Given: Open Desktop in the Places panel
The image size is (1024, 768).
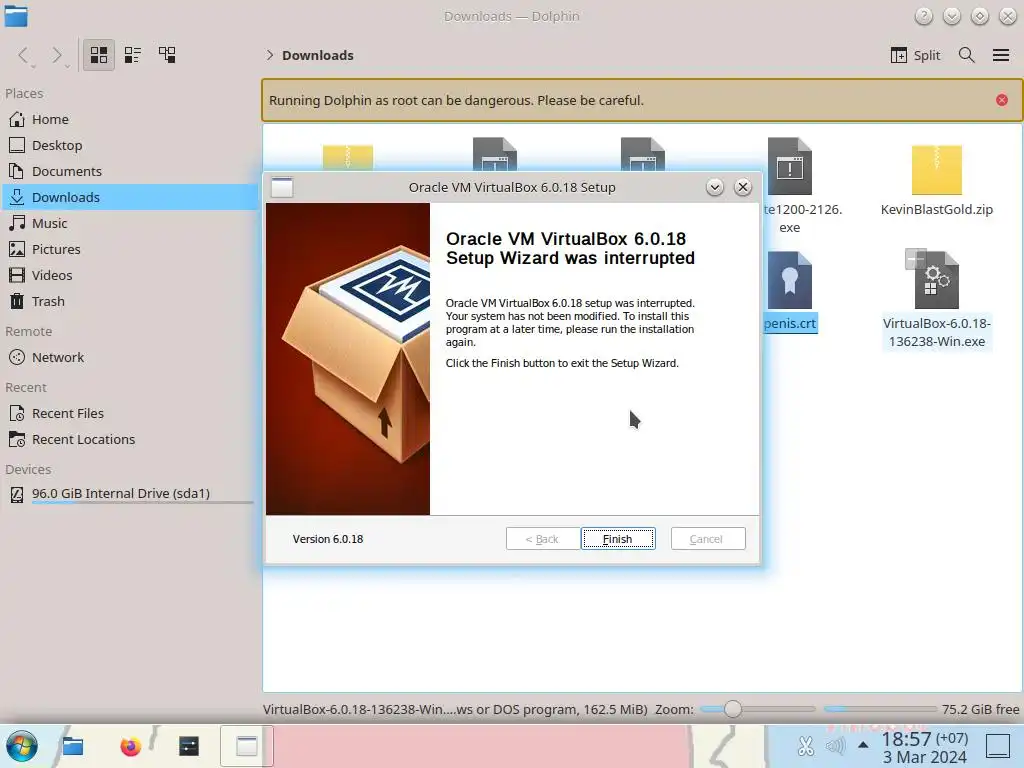Looking at the screenshot, I should point(131,146).
